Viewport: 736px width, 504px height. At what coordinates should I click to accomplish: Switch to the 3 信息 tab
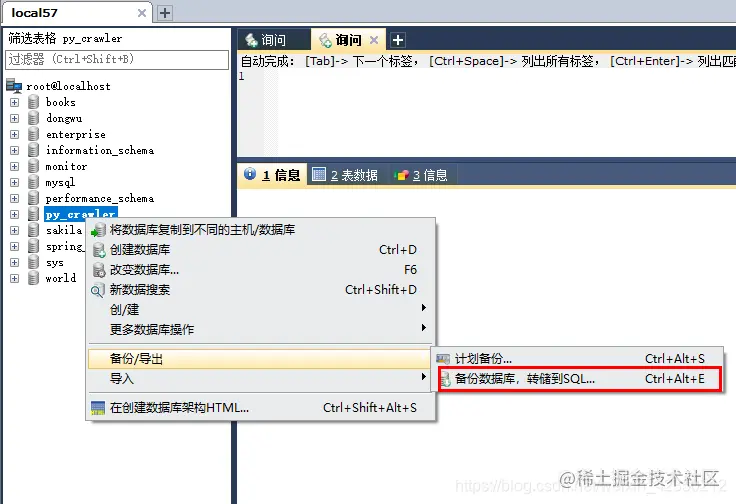point(421,175)
